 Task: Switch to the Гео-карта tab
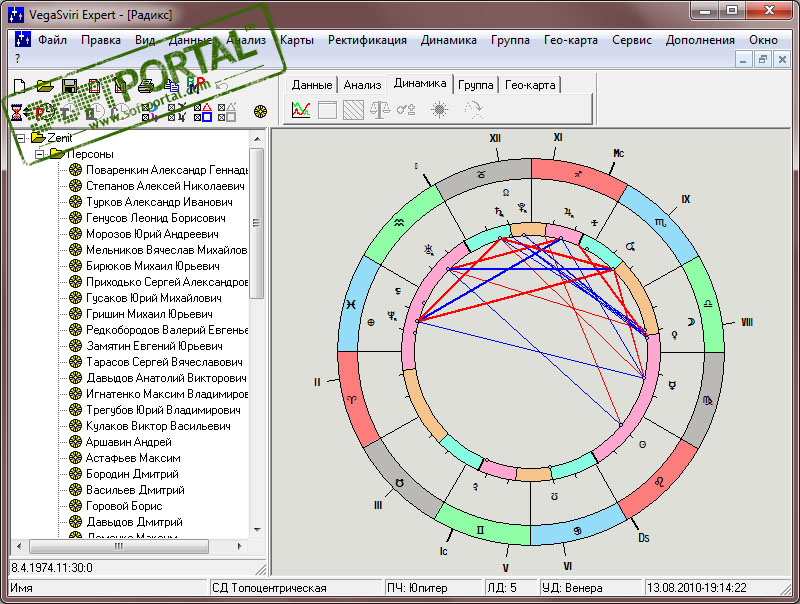pos(530,85)
